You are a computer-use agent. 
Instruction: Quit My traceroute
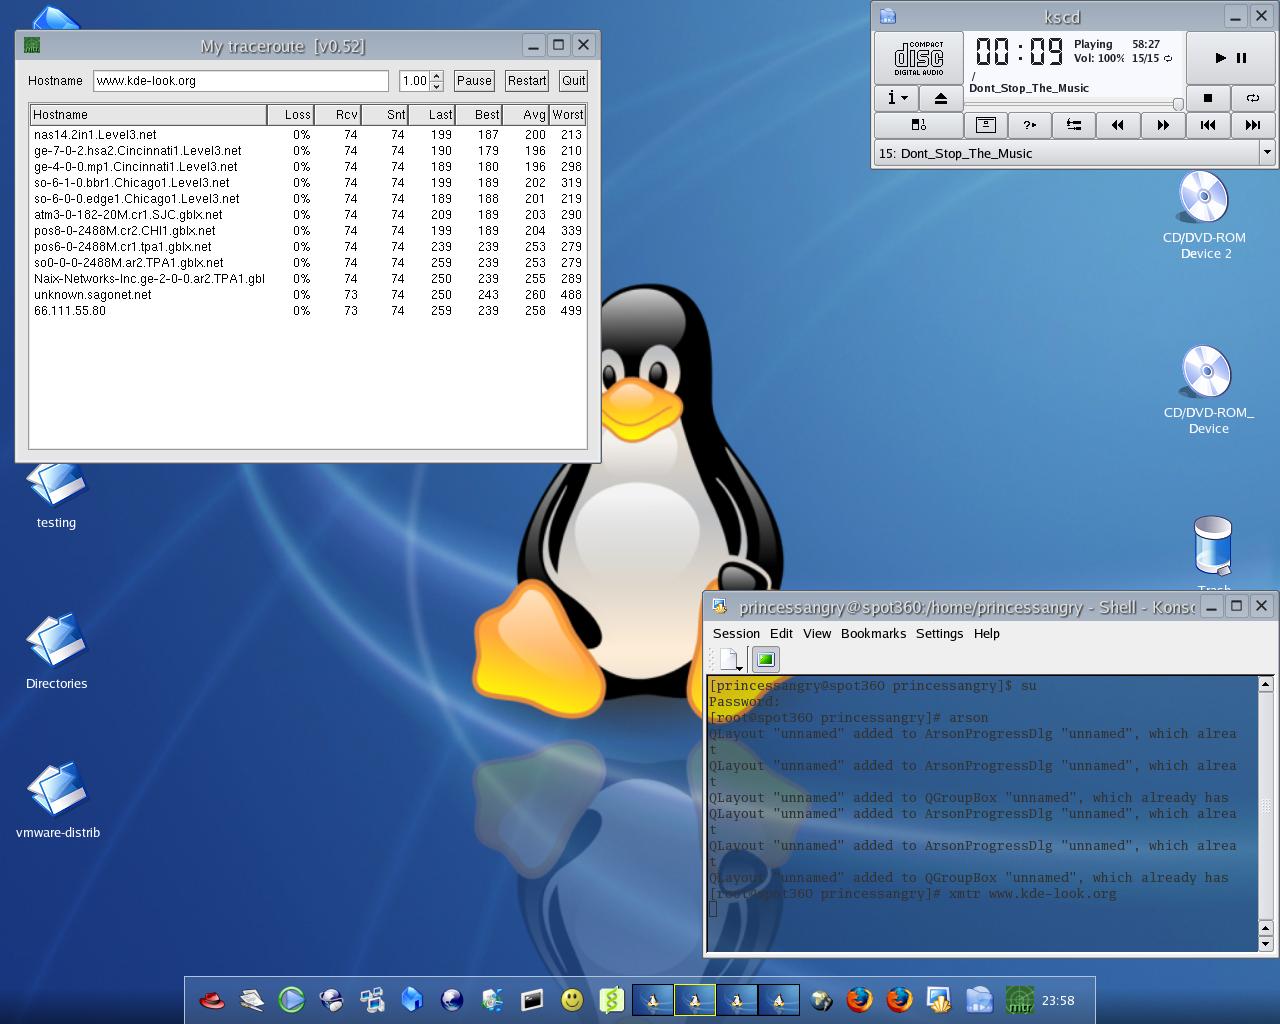[573, 81]
